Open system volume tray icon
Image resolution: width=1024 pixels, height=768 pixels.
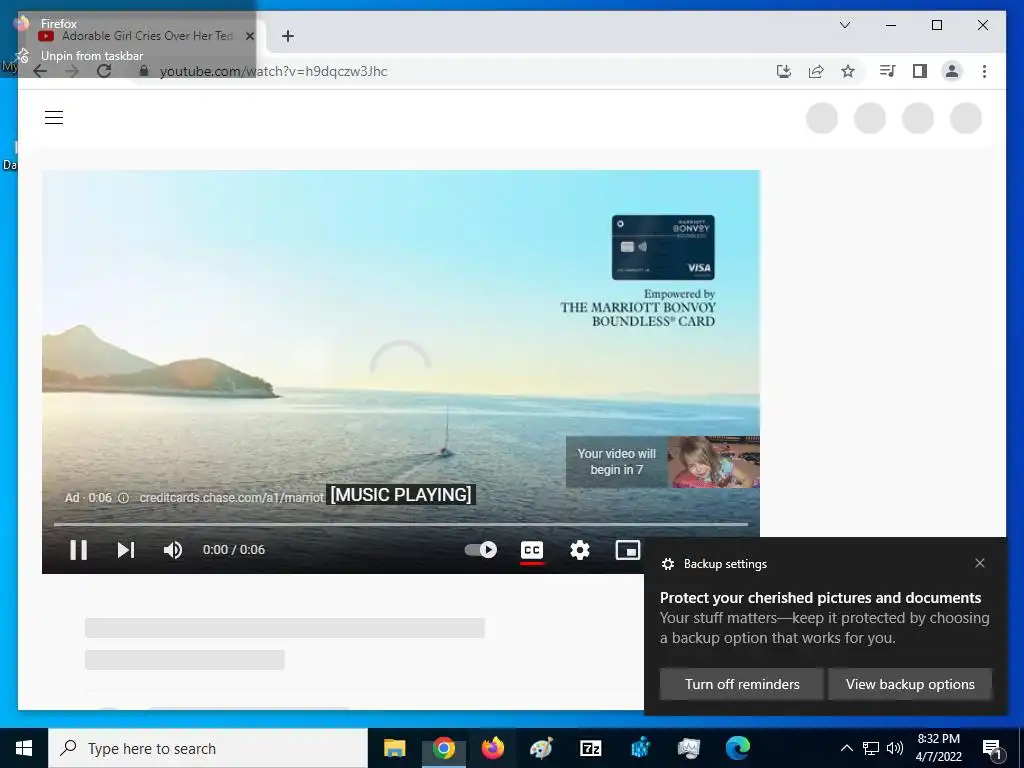(x=895, y=748)
